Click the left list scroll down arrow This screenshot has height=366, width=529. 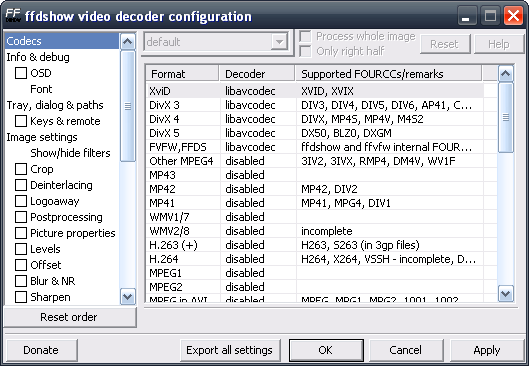pos(128,297)
